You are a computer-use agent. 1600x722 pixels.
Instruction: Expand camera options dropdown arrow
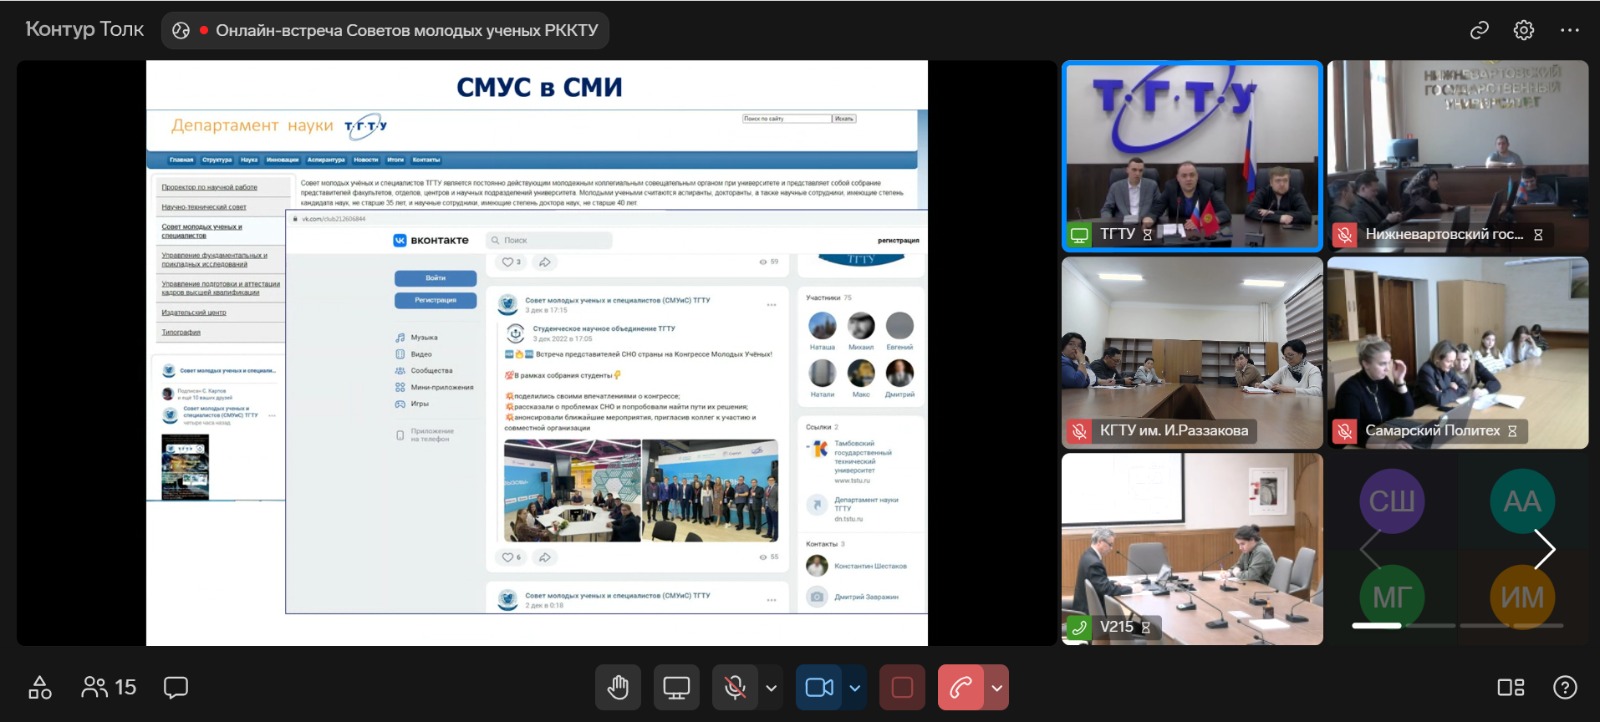855,688
